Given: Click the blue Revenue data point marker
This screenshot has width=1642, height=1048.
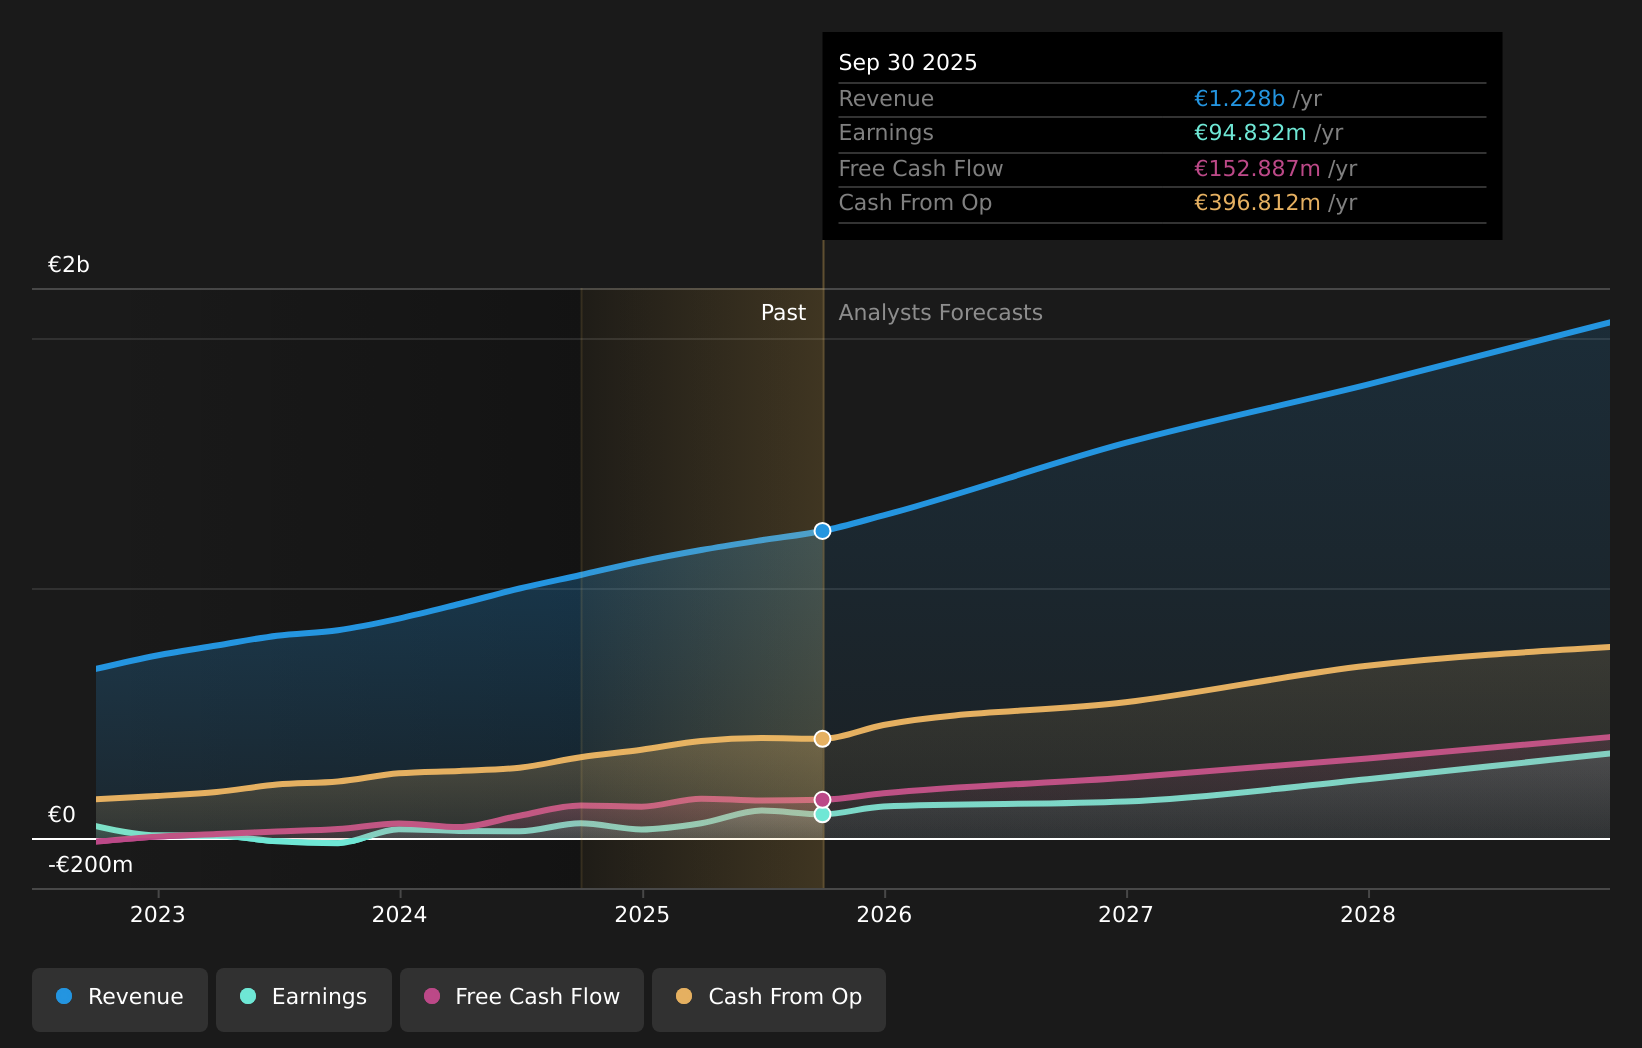Looking at the screenshot, I should [x=822, y=531].
